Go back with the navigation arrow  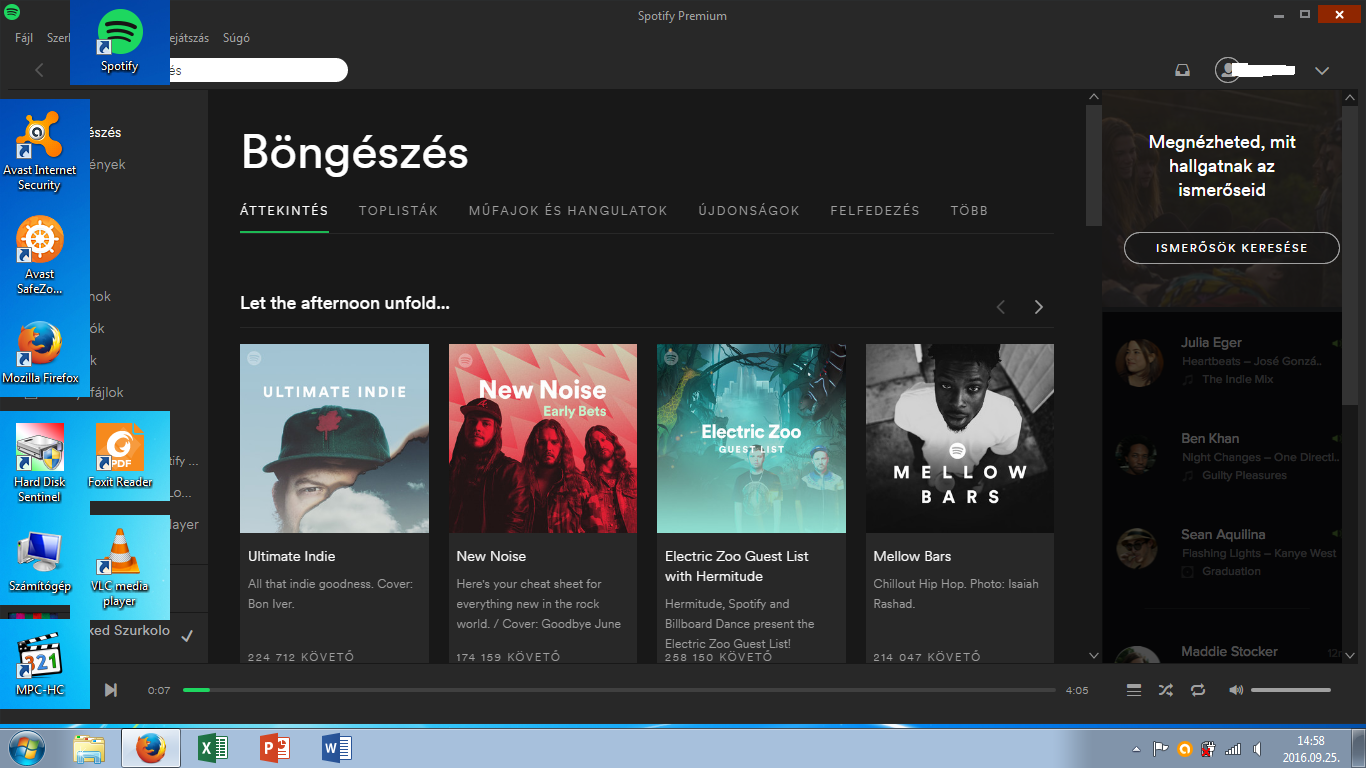coord(39,70)
